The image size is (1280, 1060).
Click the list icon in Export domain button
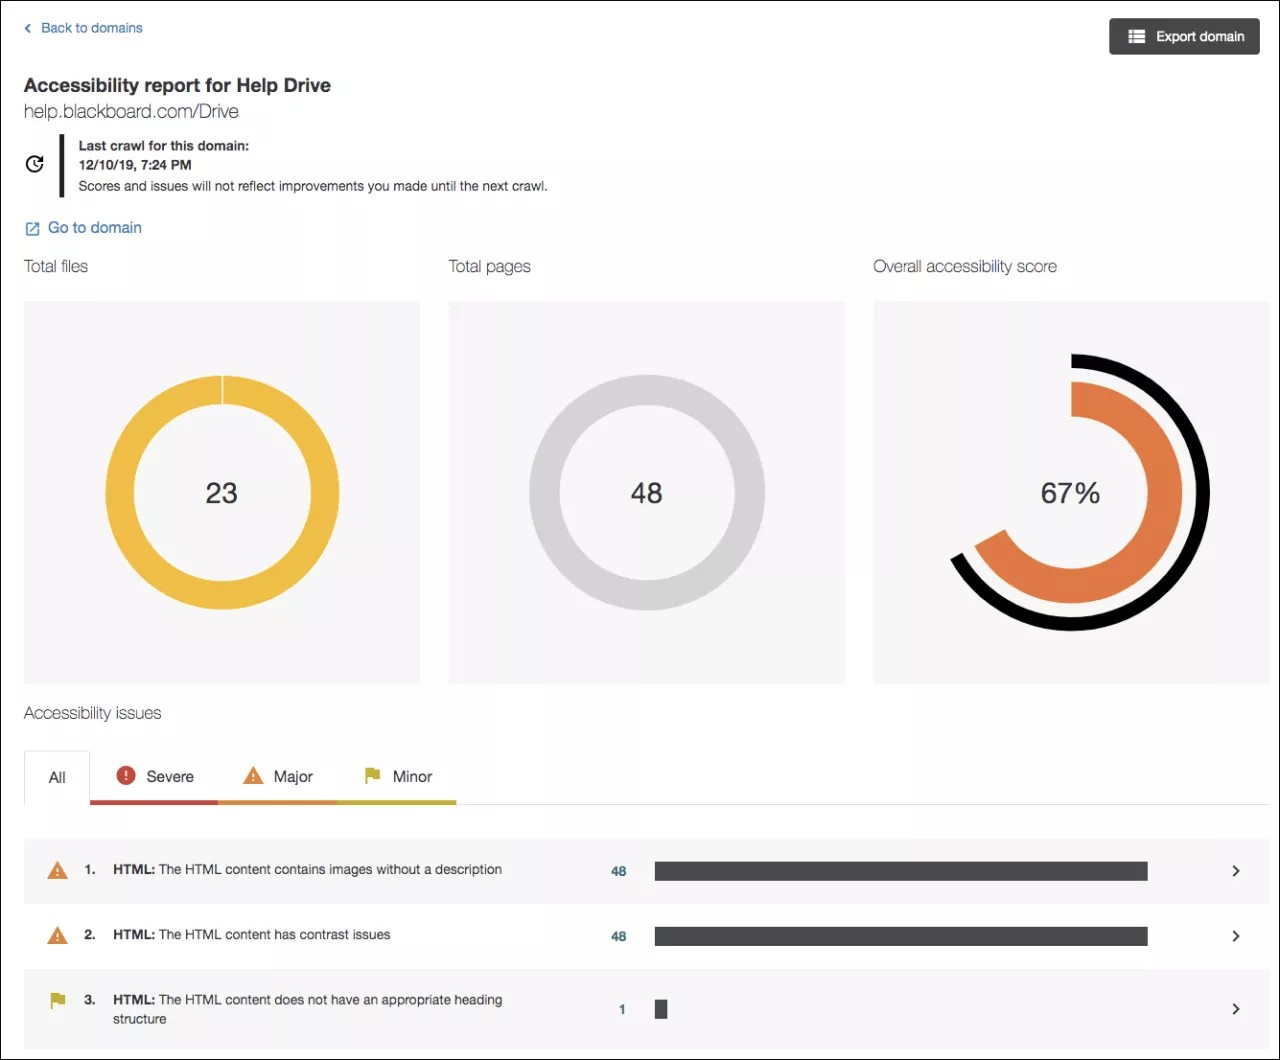pyautogui.click(x=1136, y=37)
